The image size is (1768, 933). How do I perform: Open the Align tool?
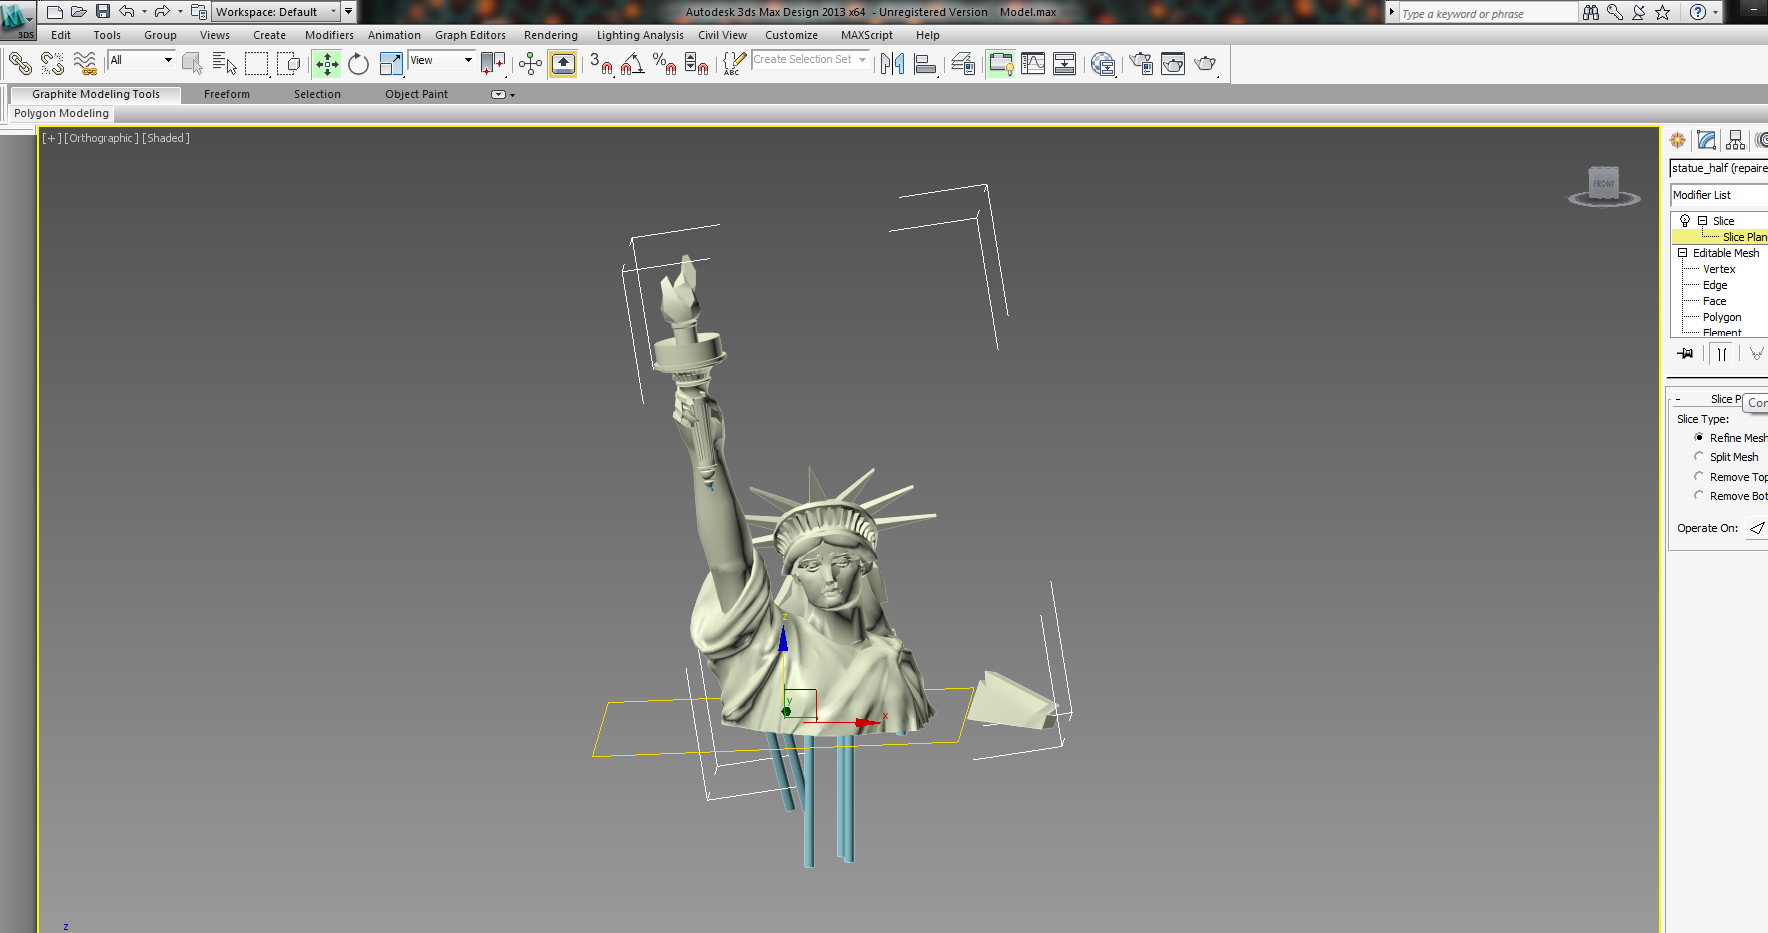point(926,63)
